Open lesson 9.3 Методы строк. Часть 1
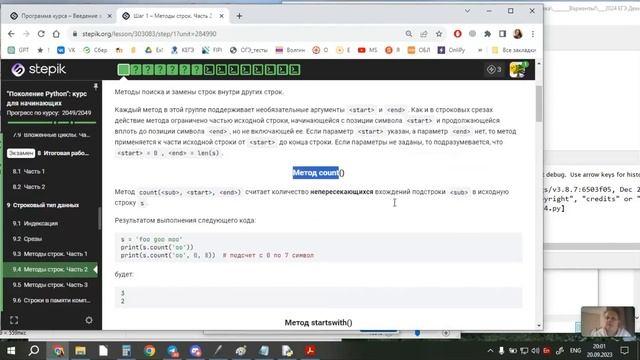640x360 pixels. pyautogui.click(x=50, y=254)
